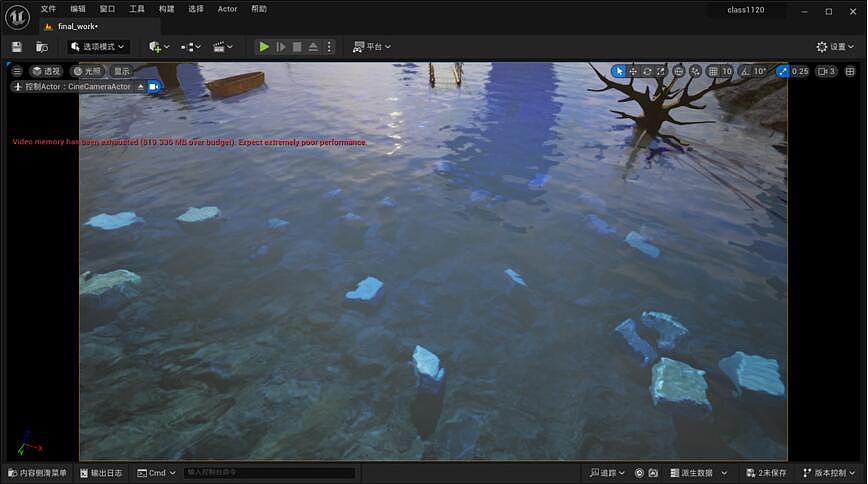This screenshot has width=868, height=484.
Task: Open the Cmd console type dropdown
Action: click(x=156, y=473)
